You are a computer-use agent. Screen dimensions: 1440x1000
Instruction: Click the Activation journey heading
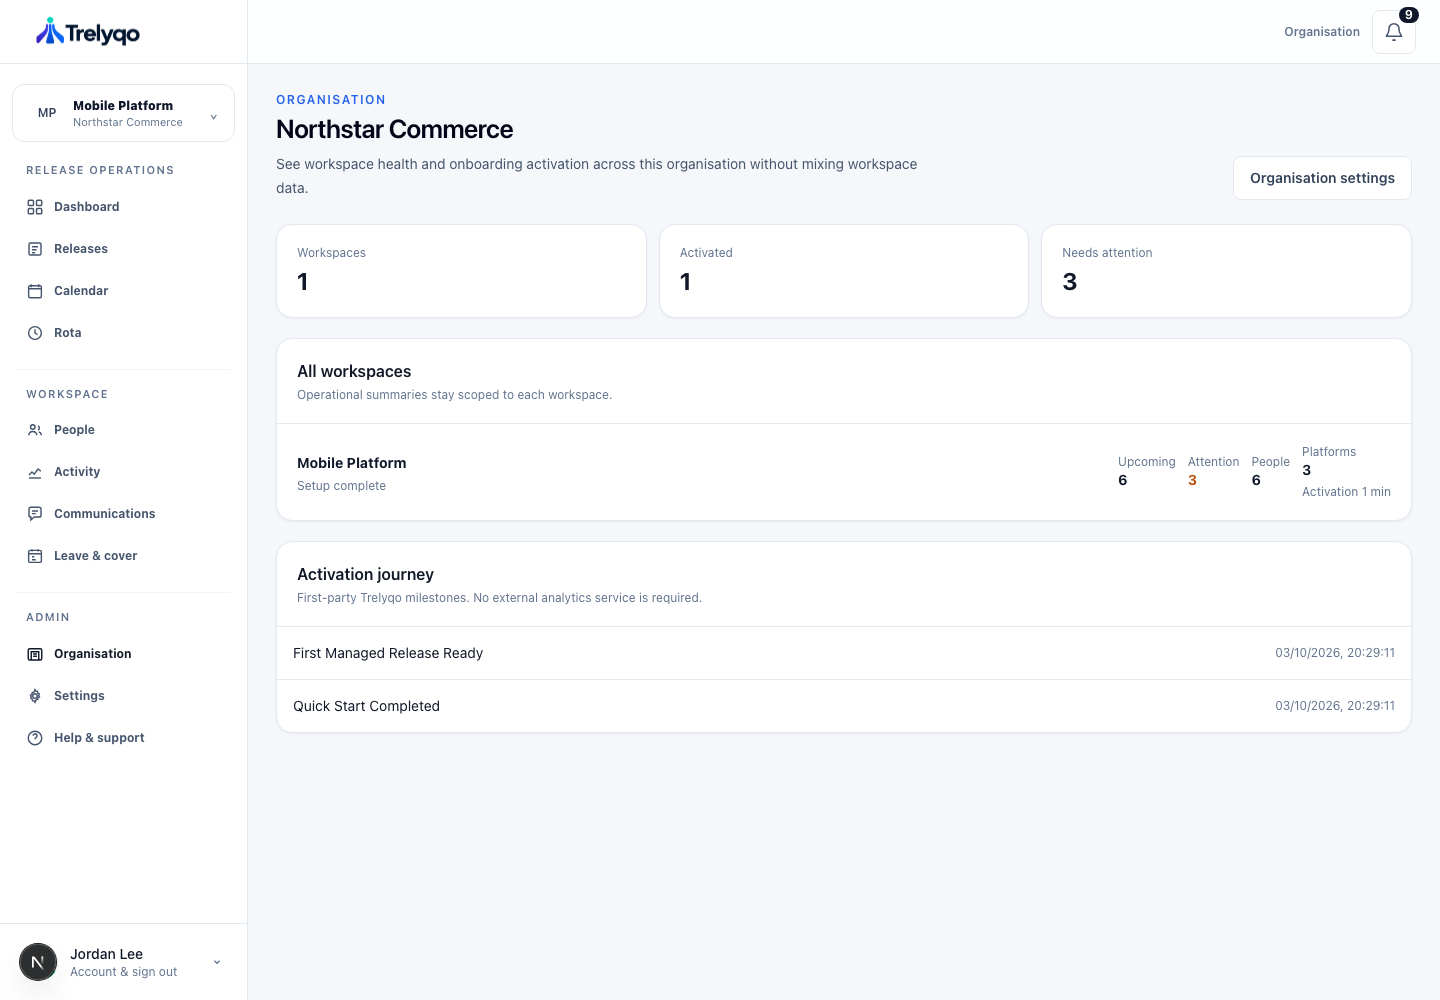[x=365, y=574]
